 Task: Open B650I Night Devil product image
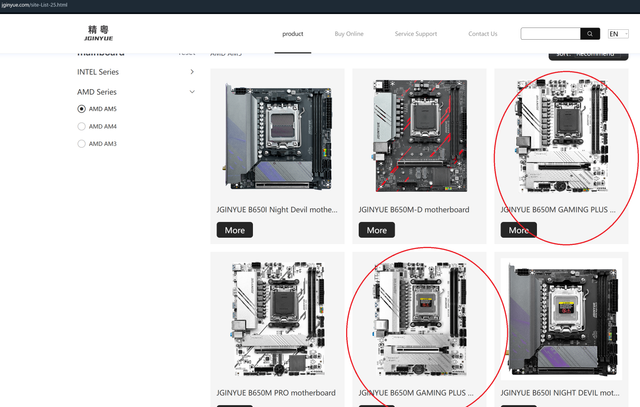click(279, 136)
